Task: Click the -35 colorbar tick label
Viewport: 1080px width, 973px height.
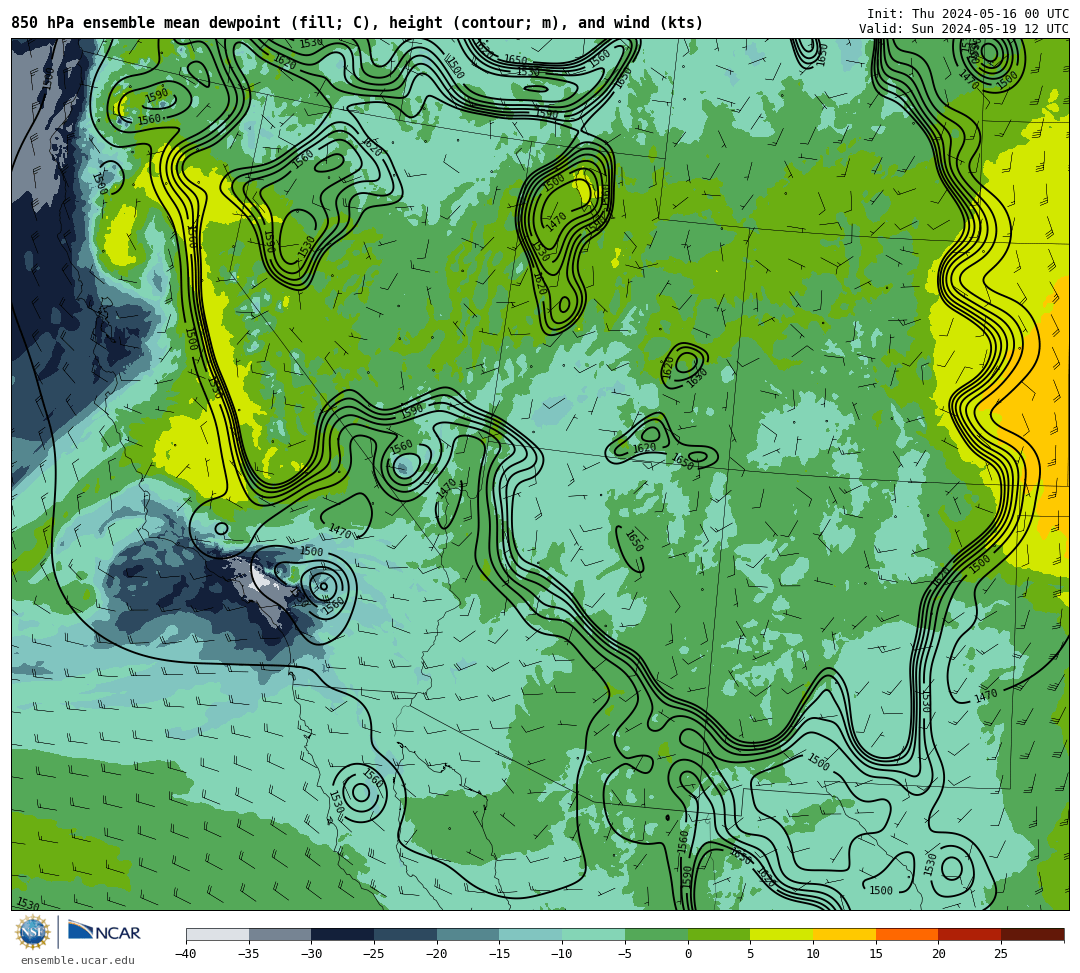Action: pos(248,954)
